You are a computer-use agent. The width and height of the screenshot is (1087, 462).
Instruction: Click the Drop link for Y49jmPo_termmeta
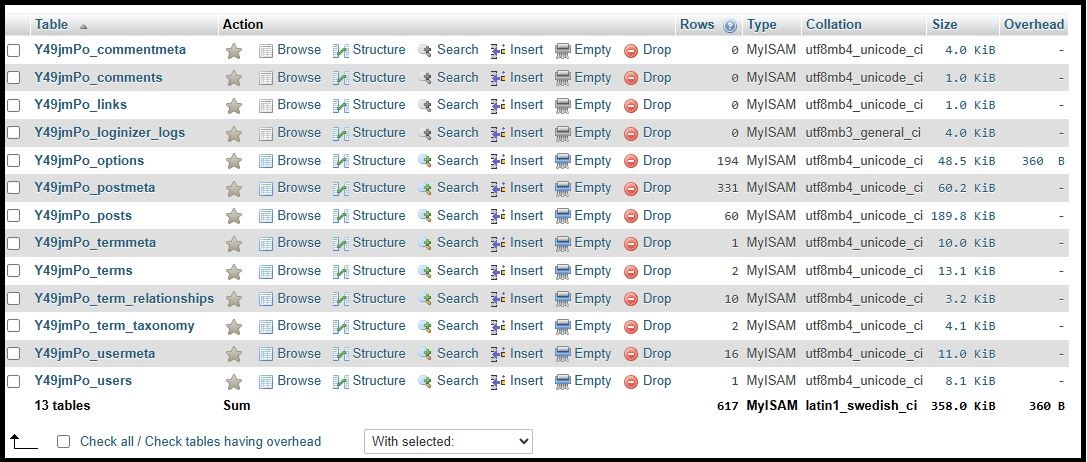click(656, 243)
